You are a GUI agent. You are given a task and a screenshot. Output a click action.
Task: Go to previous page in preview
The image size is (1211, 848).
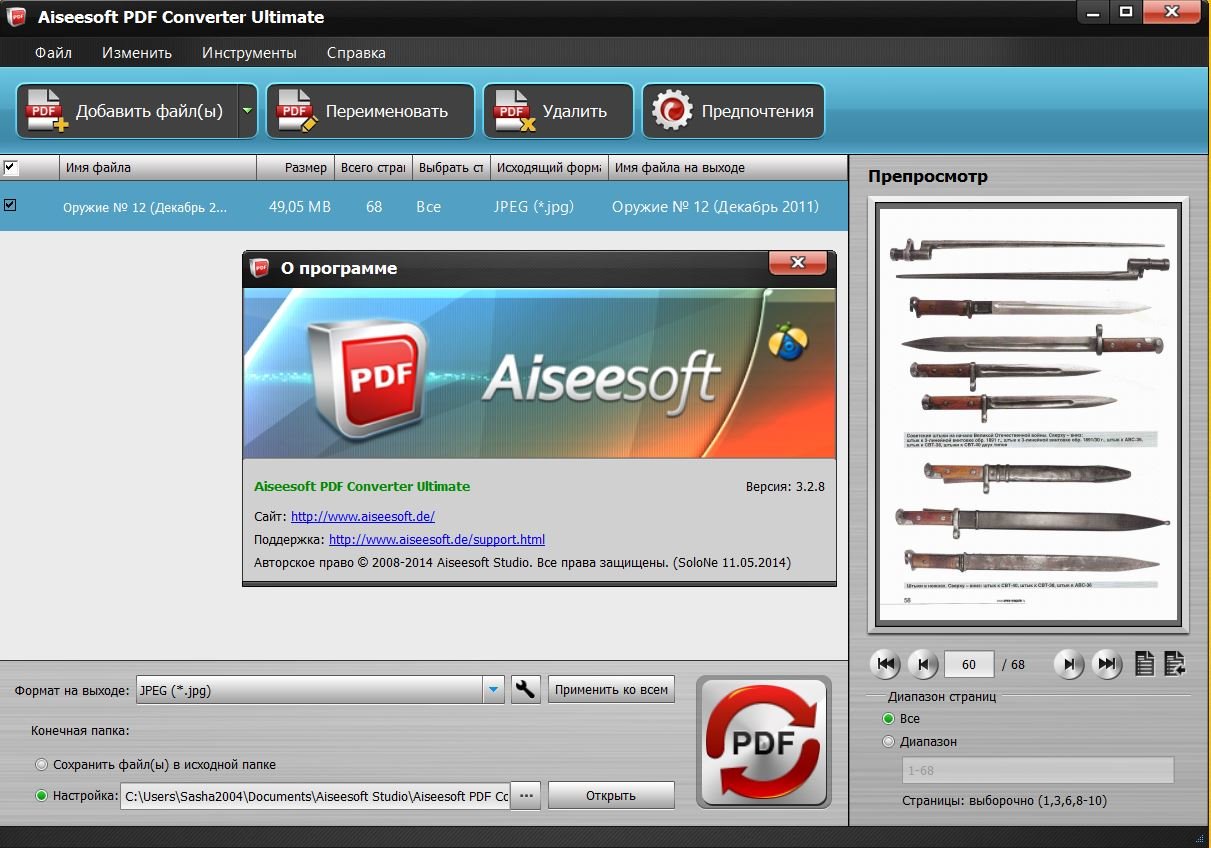pyautogui.click(x=923, y=664)
